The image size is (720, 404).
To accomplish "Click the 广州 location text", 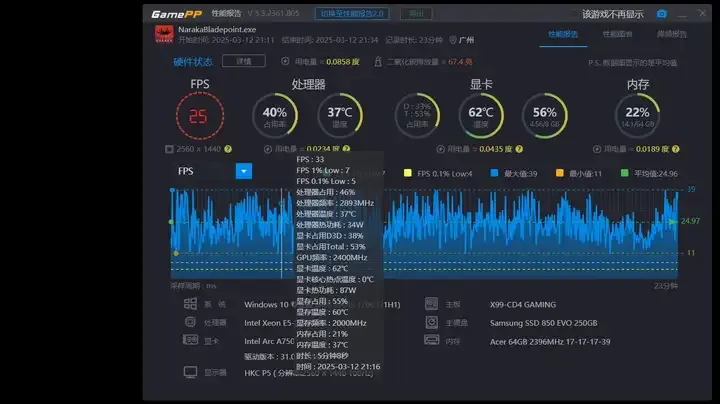I will point(467,40).
